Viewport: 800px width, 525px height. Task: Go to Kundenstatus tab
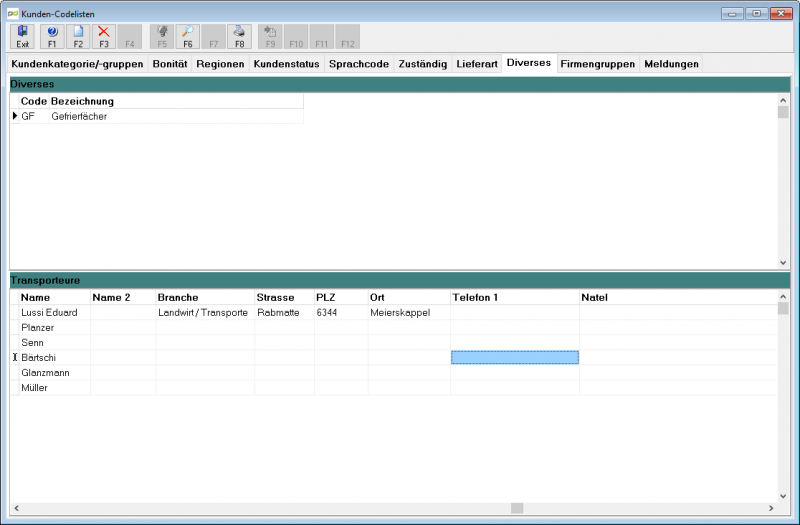[x=286, y=64]
